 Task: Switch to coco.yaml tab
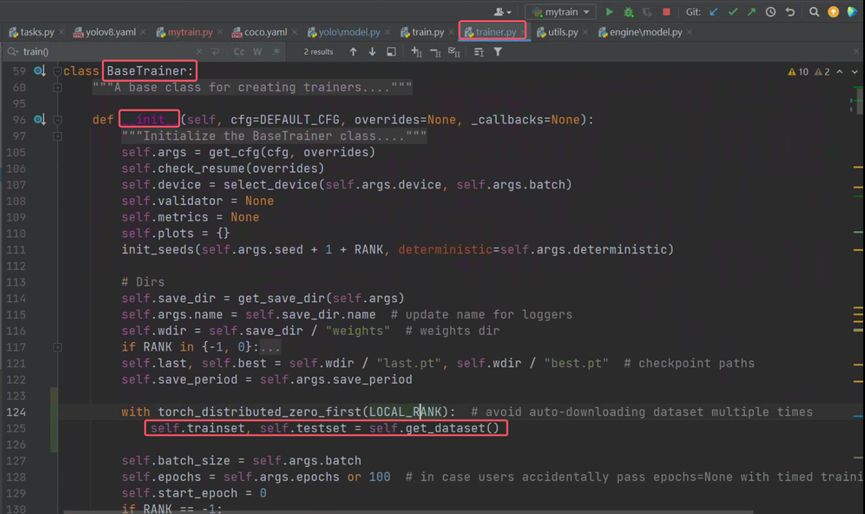pyautogui.click(x=260, y=32)
